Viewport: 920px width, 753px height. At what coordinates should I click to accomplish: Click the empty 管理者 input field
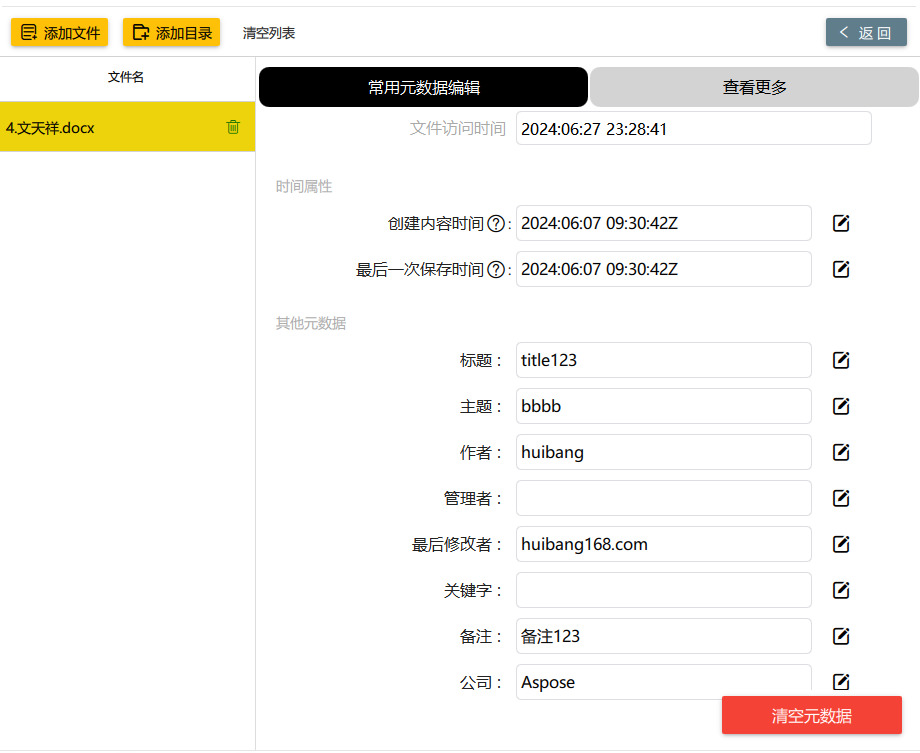(x=664, y=498)
